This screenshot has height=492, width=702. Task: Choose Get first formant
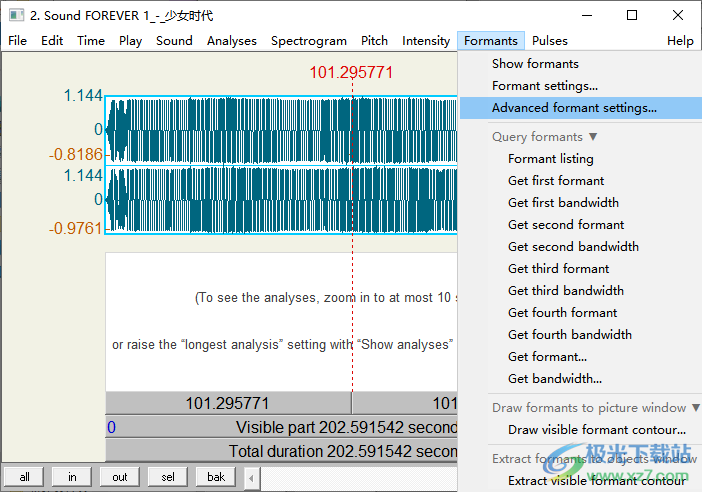(x=556, y=181)
